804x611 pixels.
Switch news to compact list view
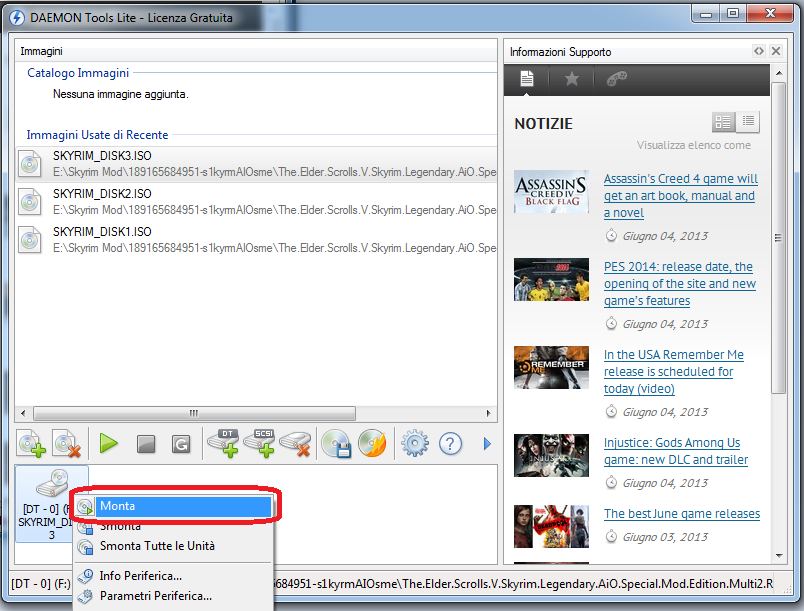pyautogui.click(x=748, y=122)
